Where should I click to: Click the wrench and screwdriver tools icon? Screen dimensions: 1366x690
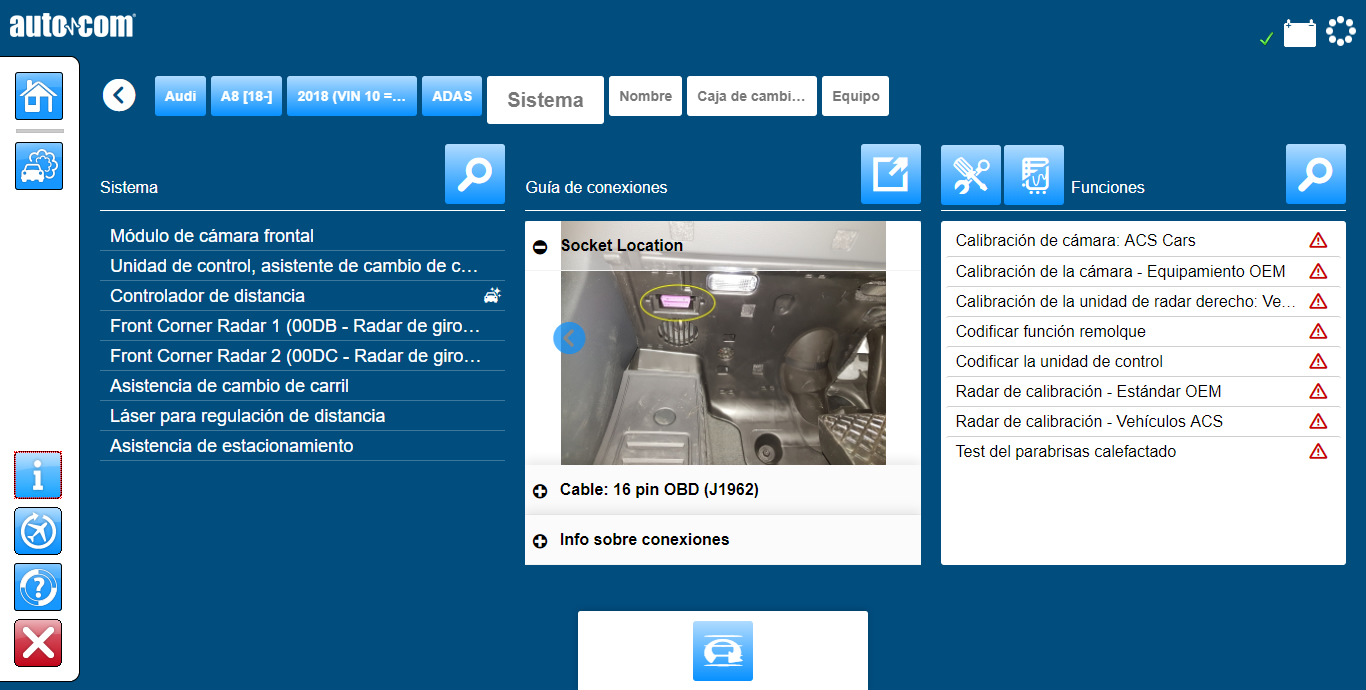point(971,175)
